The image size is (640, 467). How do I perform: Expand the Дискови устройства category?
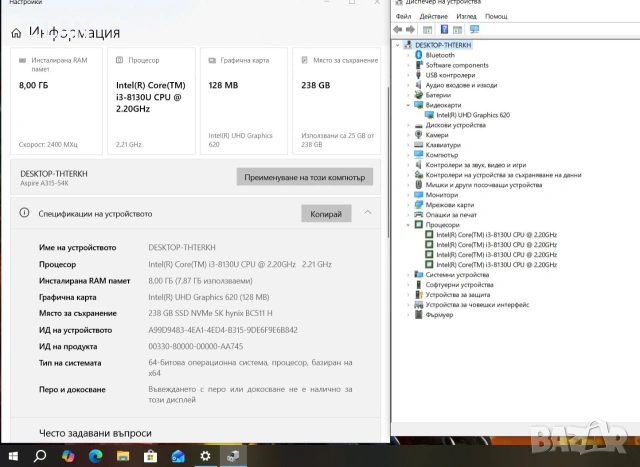[408, 125]
